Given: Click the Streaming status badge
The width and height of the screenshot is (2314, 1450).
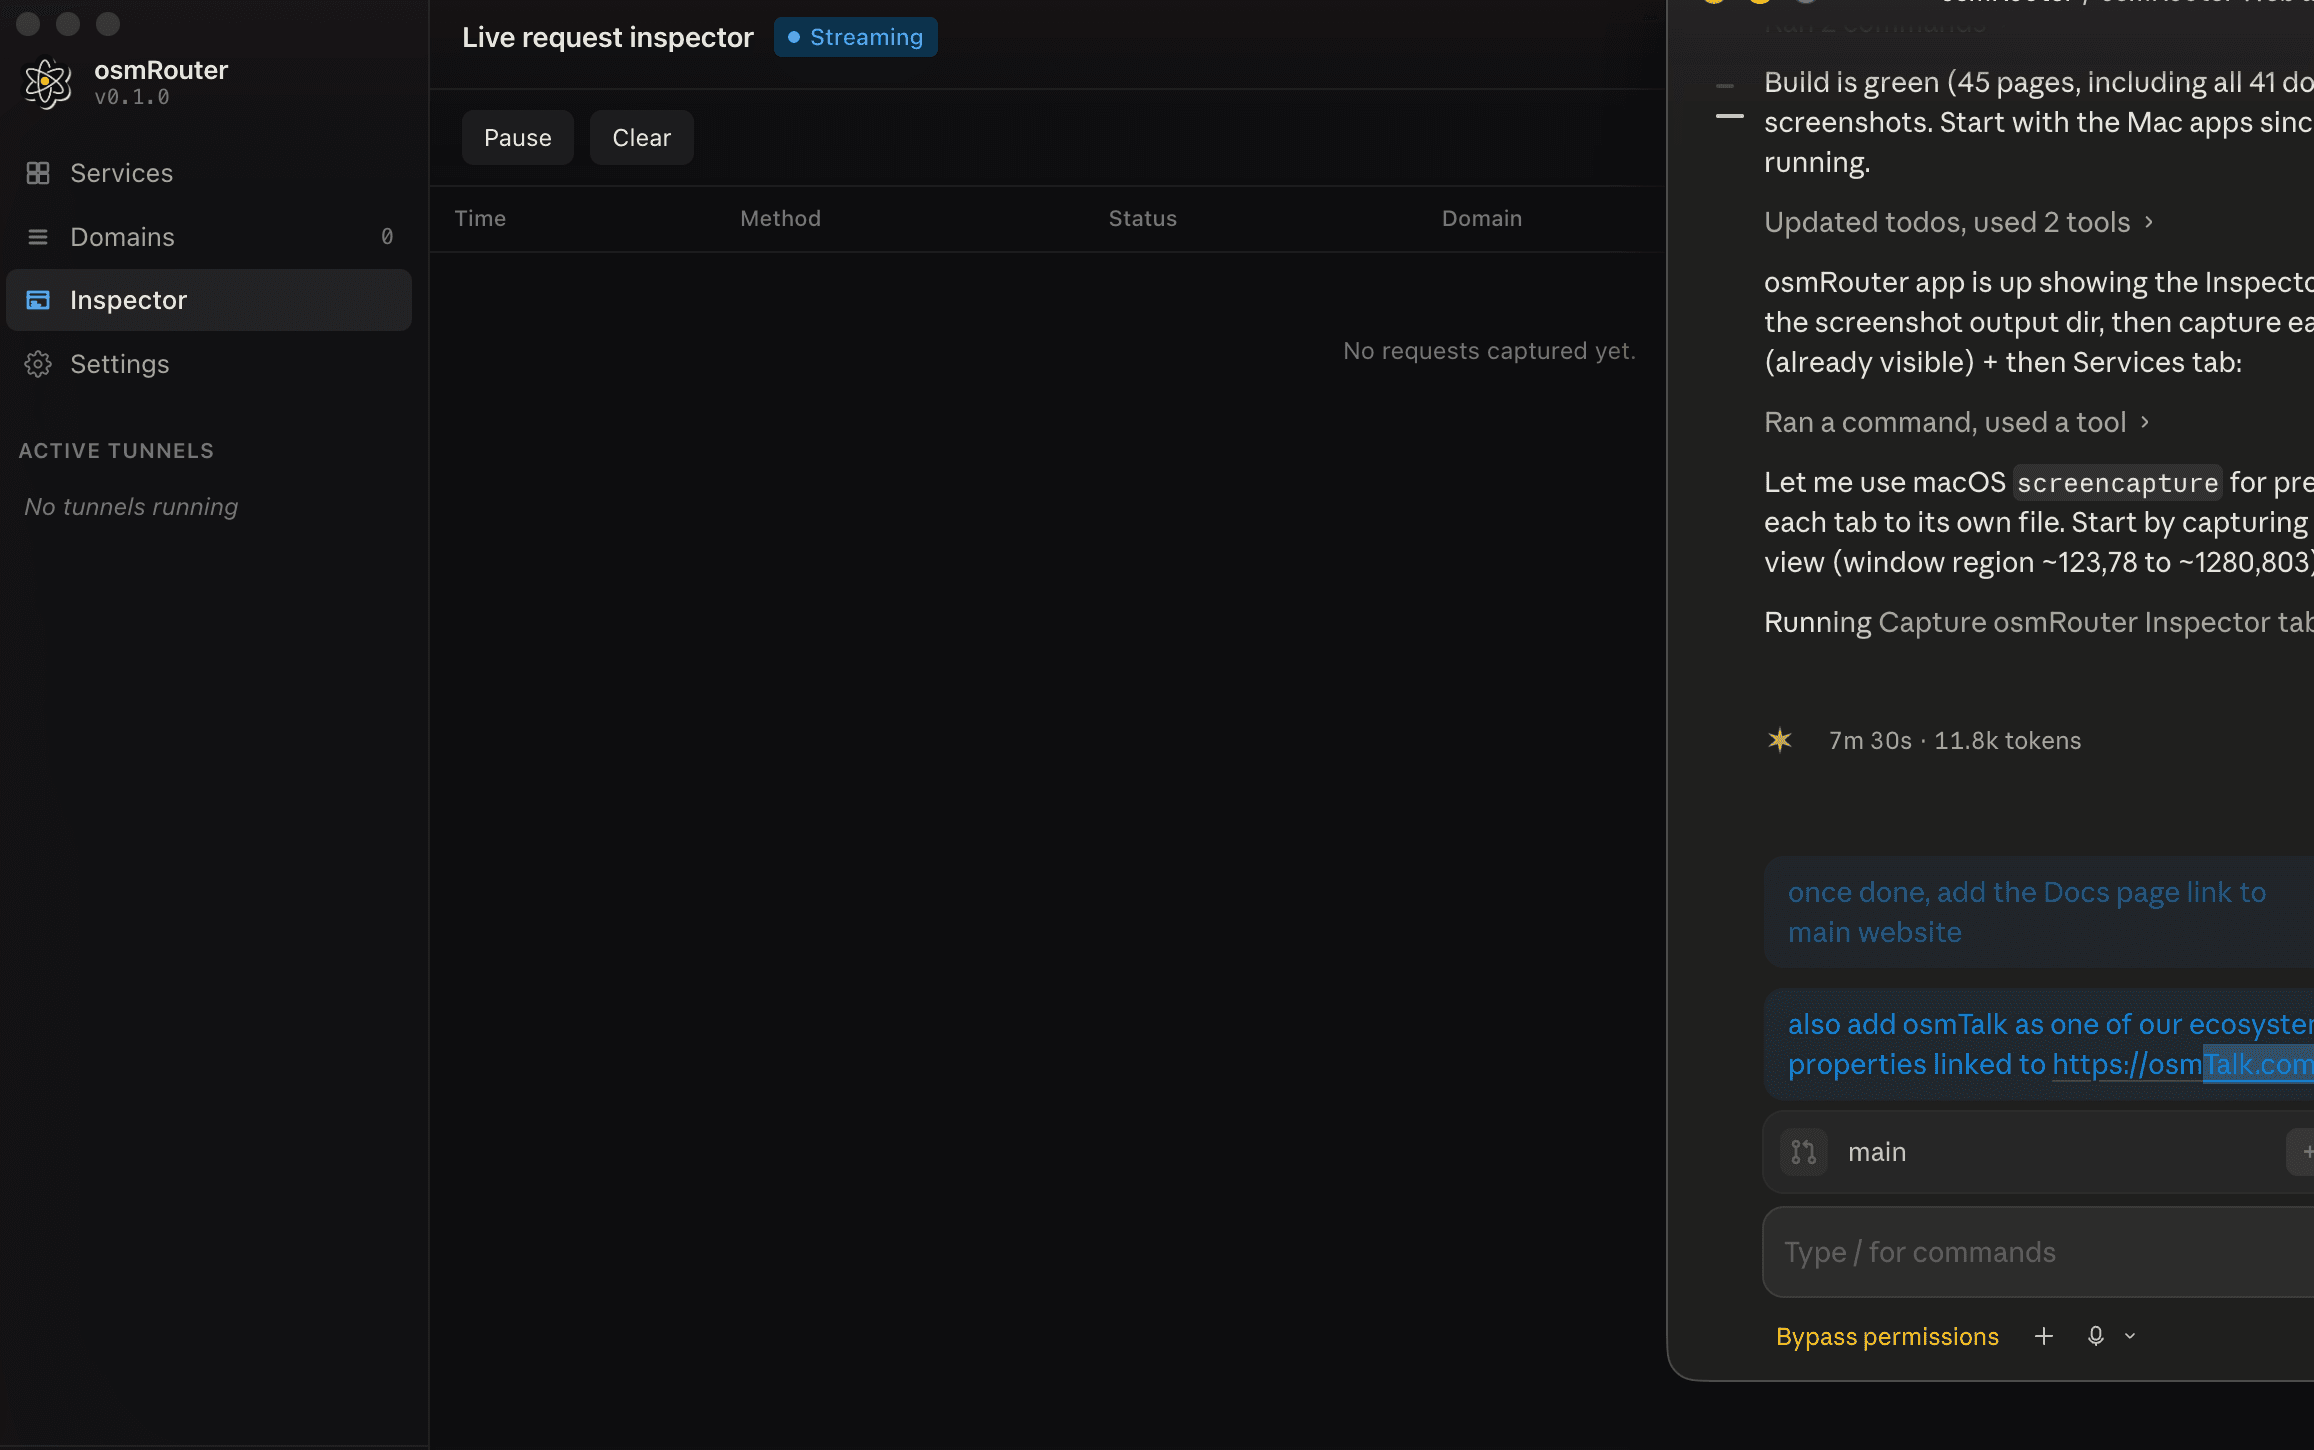Looking at the screenshot, I should (x=856, y=37).
